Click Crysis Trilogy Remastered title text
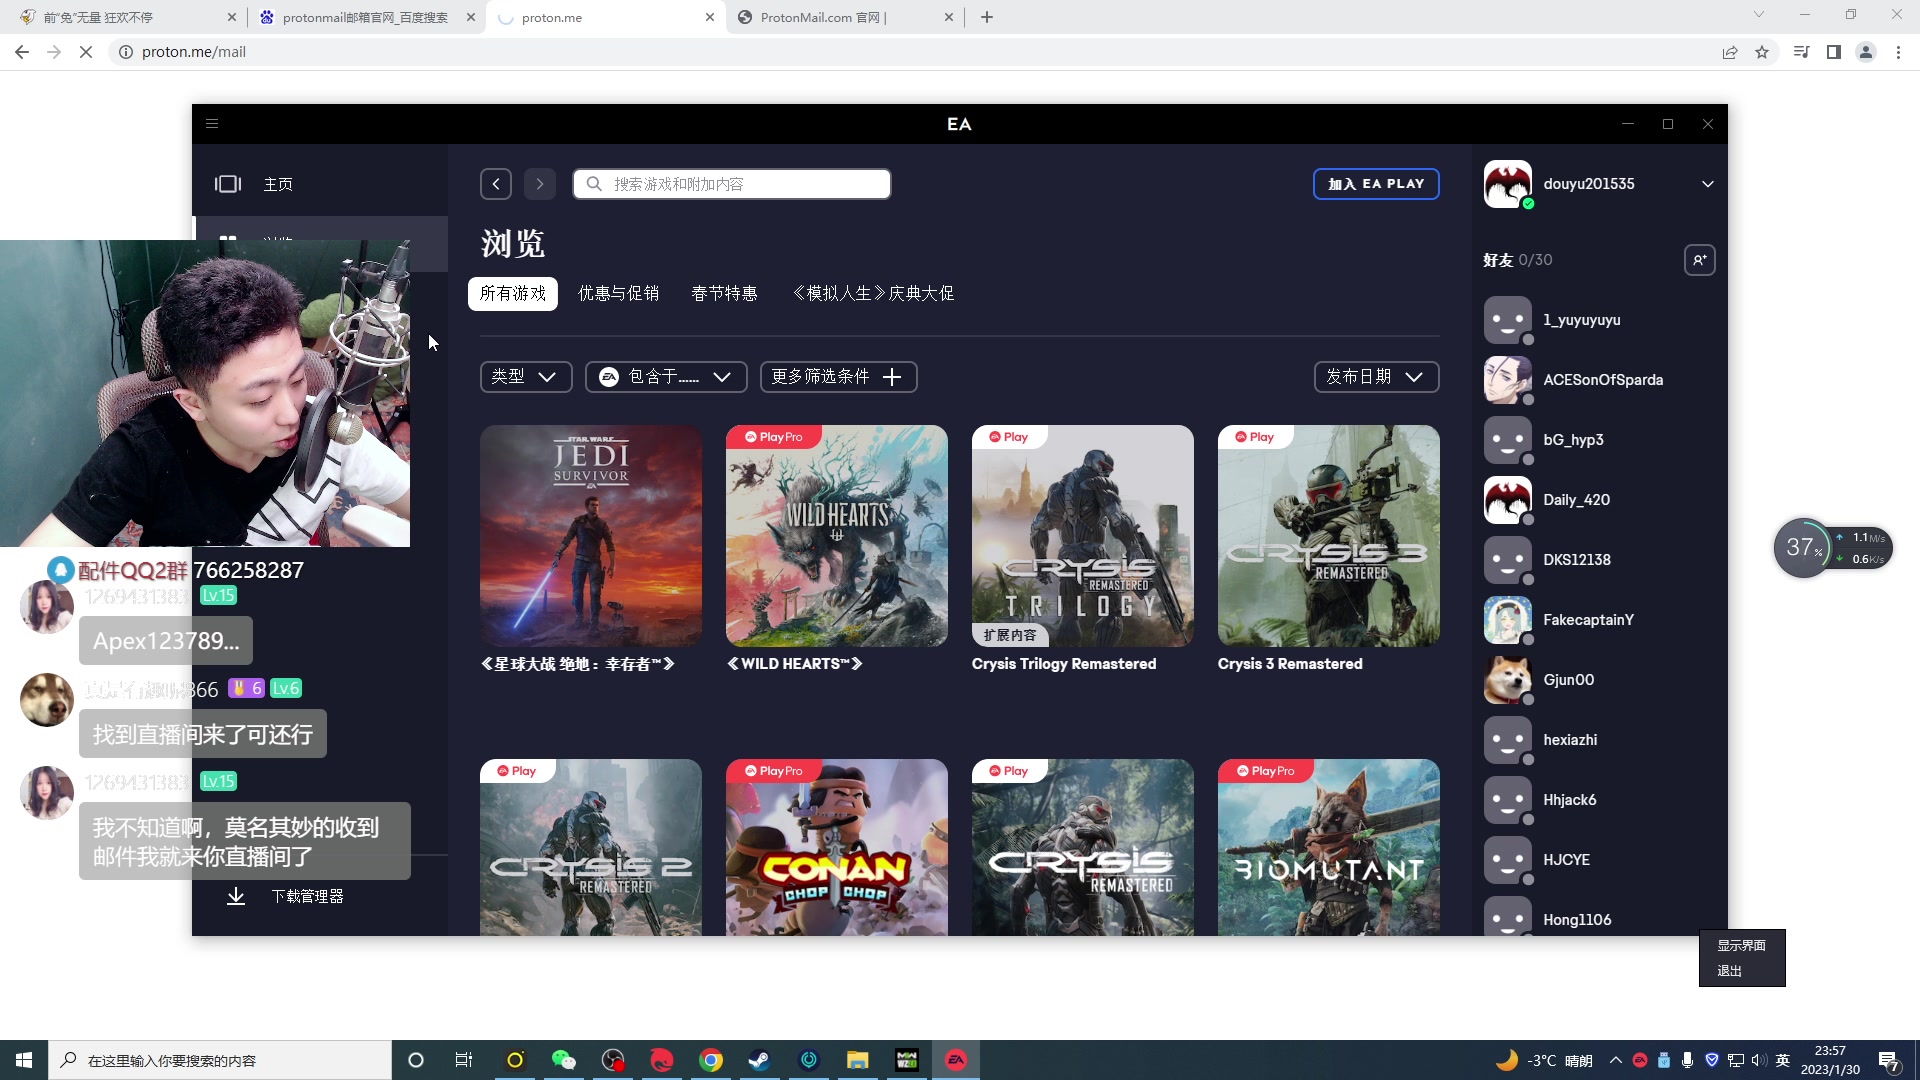Screen dimensions: 1920x1080 click(x=1064, y=664)
